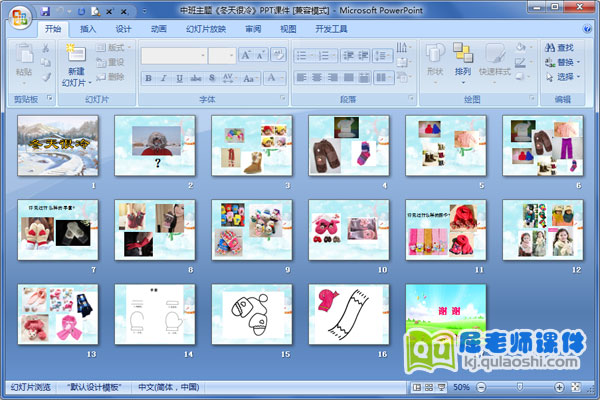The height and width of the screenshot is (400, 600).
Task: Start slide show from status bar icon
Action: coord(440,387)
